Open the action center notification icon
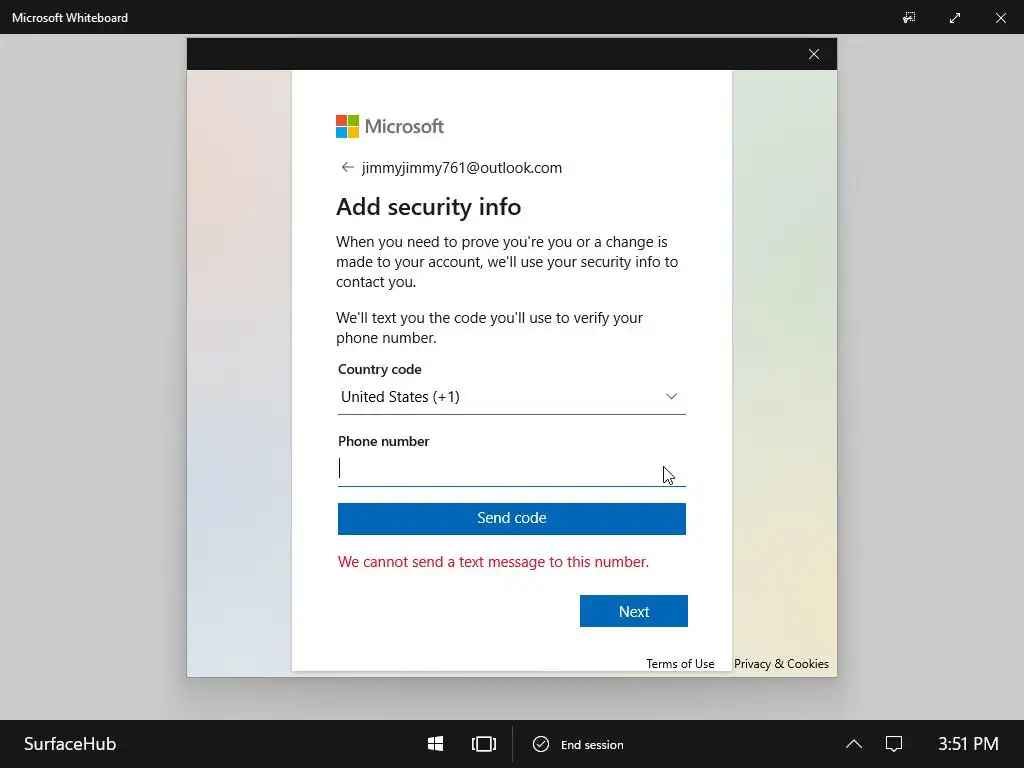This screenshot has width=1024, height=768. point(893,744)
